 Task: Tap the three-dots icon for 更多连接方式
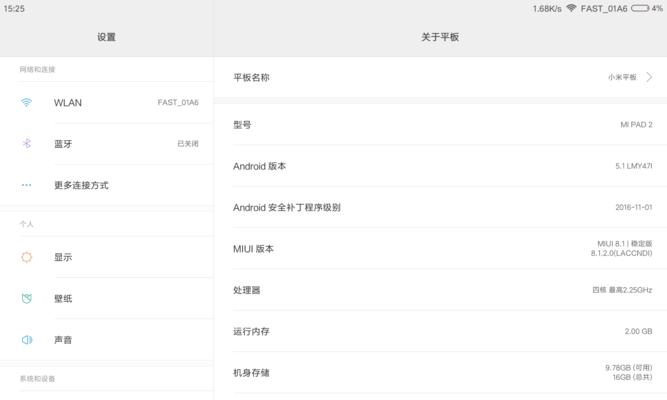pos(26,185)
